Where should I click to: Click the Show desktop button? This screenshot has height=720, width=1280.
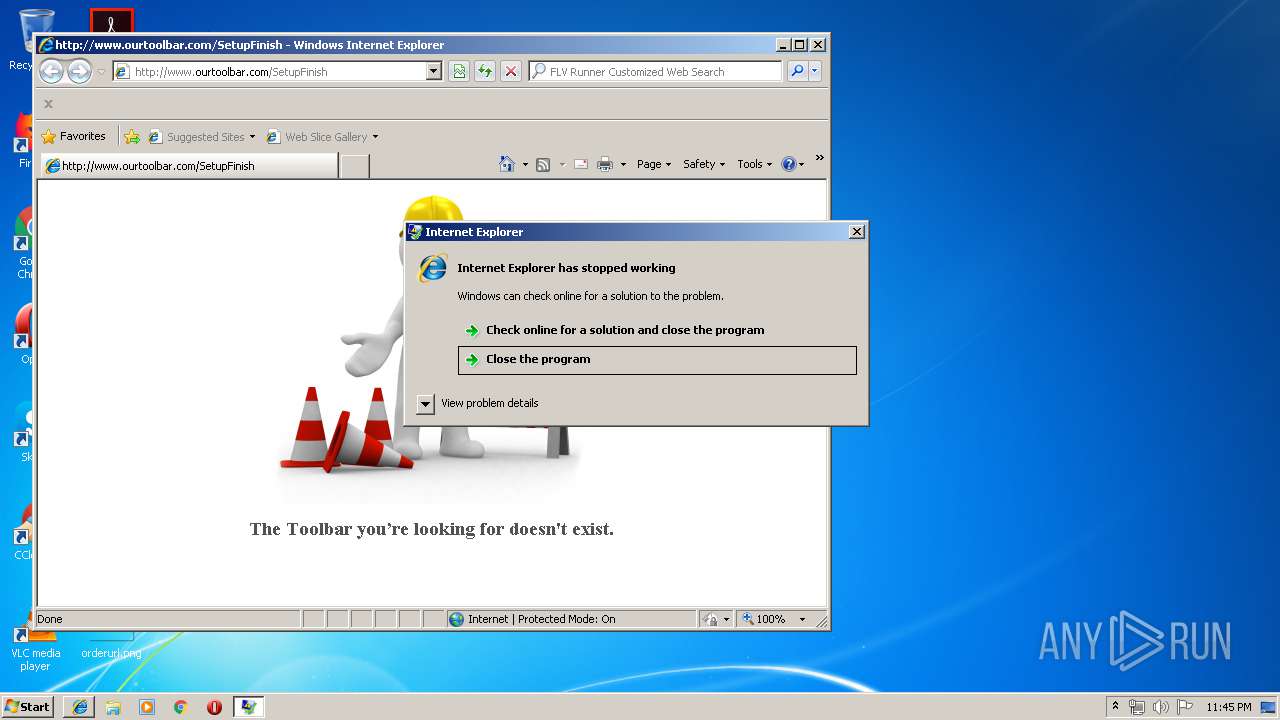(1269, 706)
